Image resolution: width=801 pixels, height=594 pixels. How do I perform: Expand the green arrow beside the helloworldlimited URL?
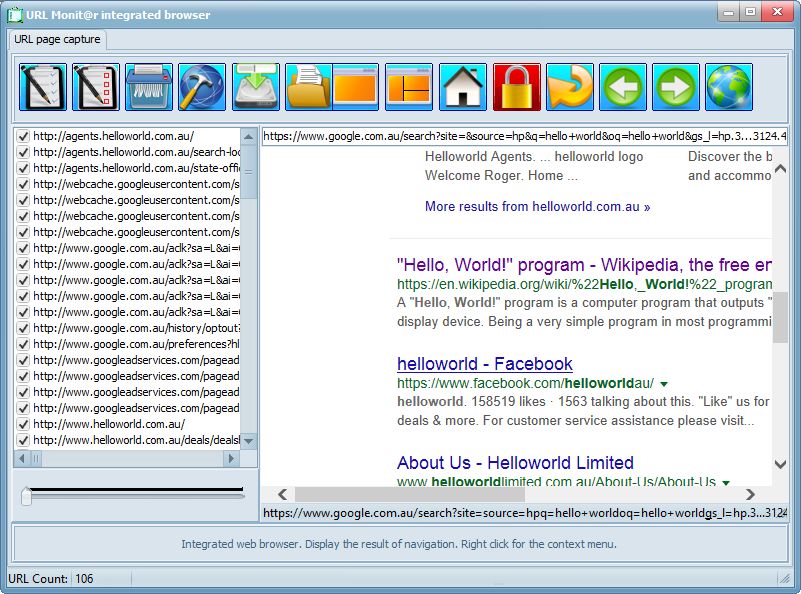pos(725,482)
